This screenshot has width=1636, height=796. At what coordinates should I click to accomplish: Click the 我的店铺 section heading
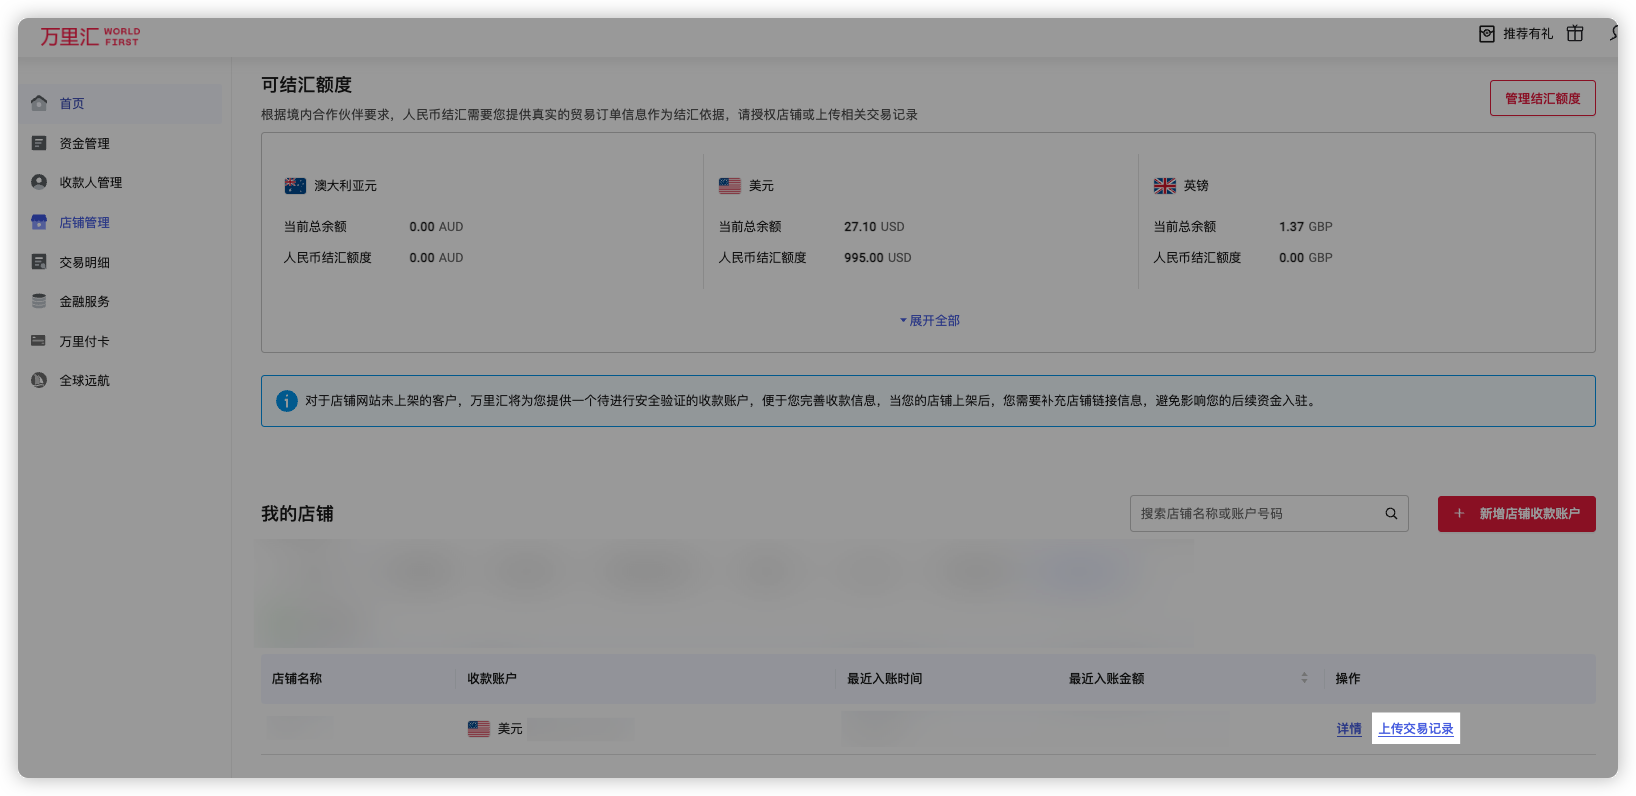click(297, 514)
